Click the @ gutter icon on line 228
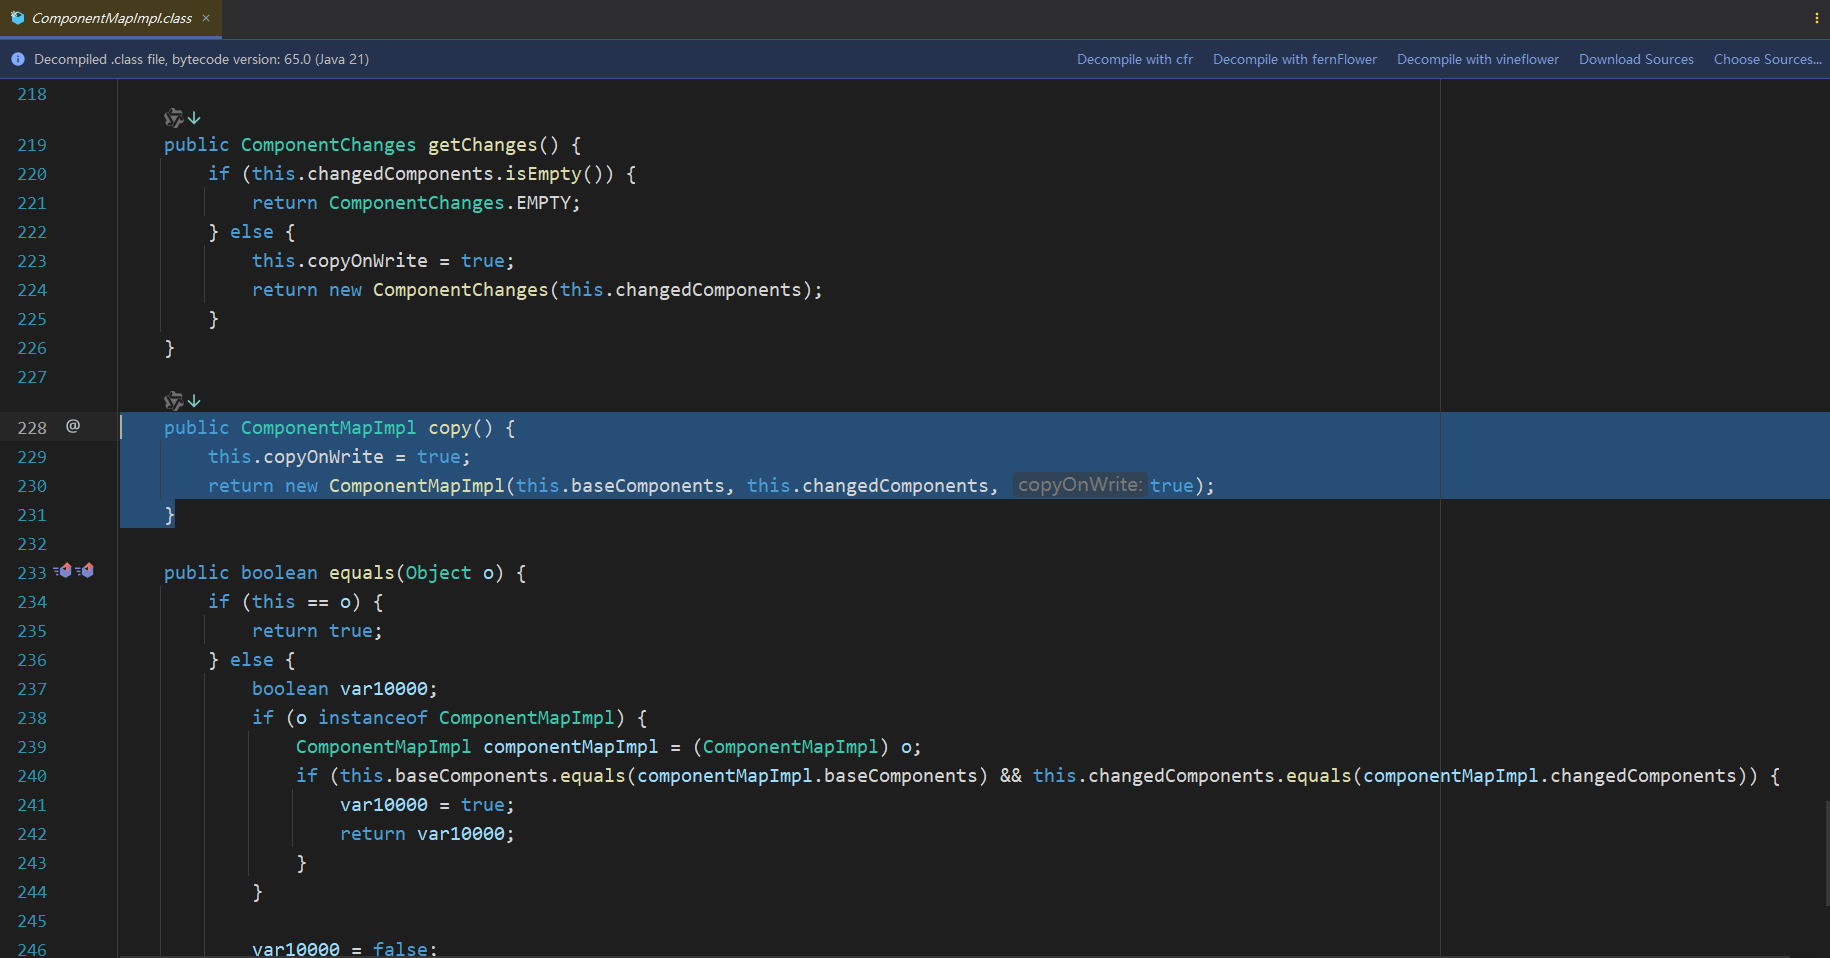 [x=73, y=426]
